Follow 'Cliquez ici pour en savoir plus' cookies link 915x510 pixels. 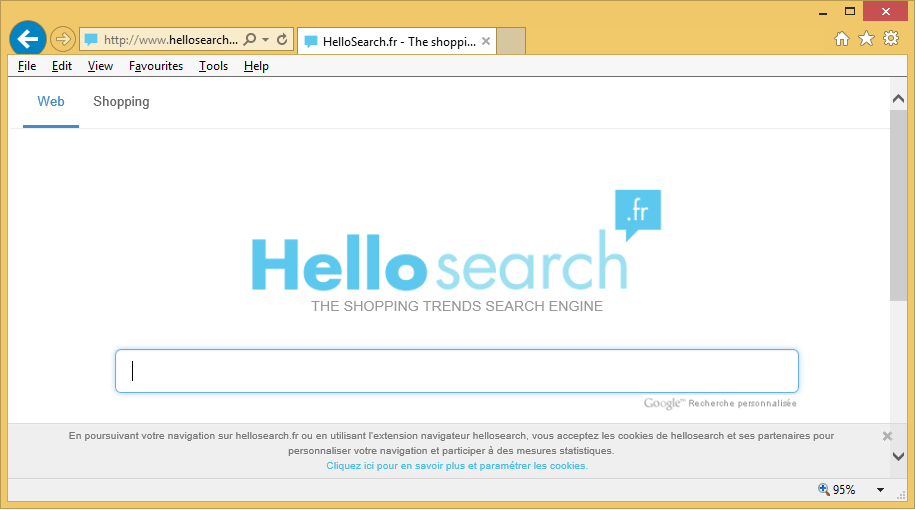click(457, 466)
